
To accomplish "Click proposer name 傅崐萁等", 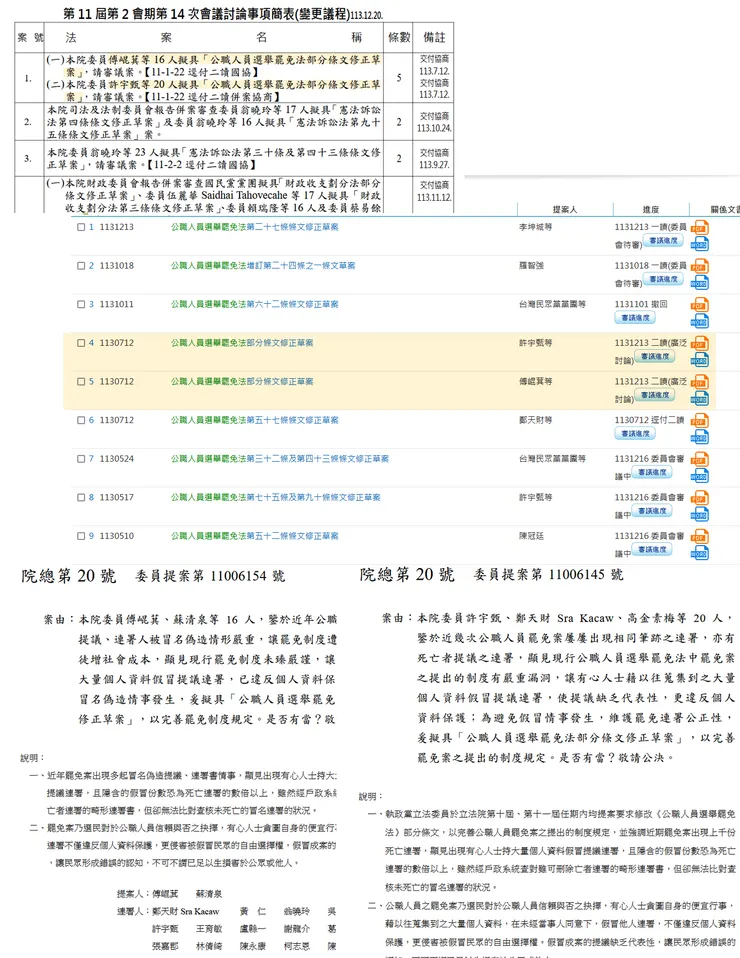I will pyautogui.click(x=536, y=381).
